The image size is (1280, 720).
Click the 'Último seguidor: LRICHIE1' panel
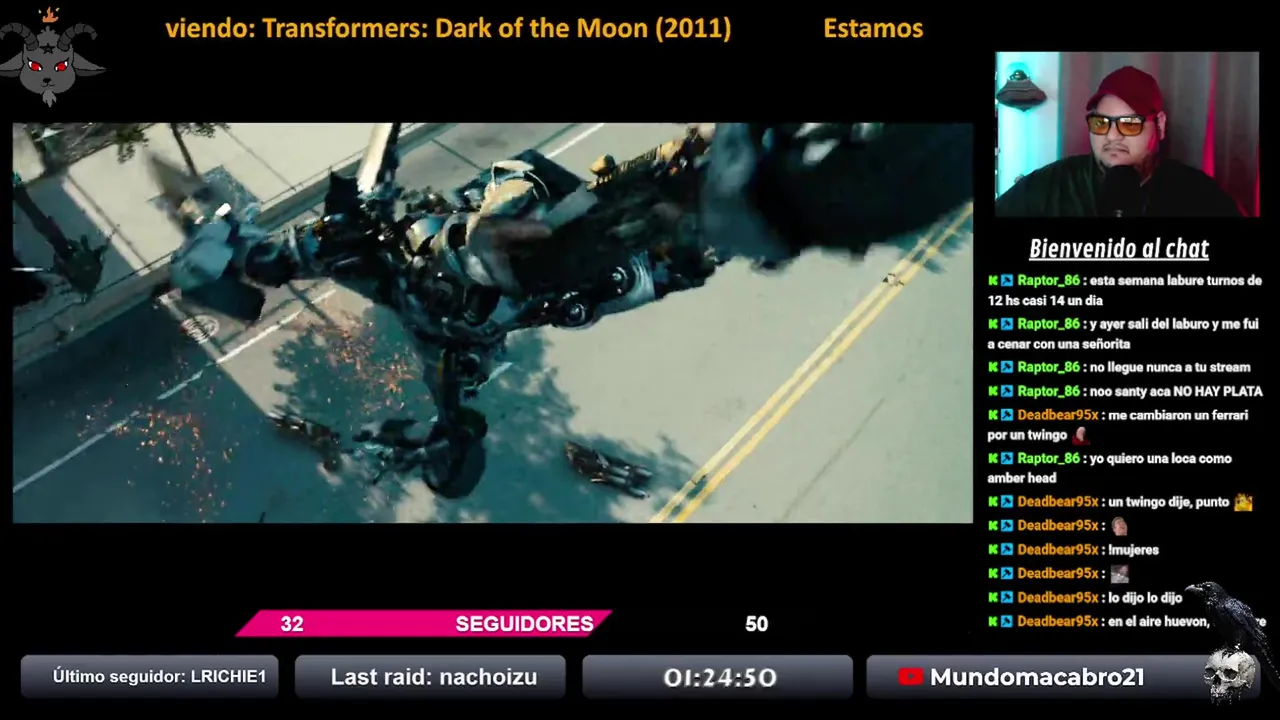150,677
